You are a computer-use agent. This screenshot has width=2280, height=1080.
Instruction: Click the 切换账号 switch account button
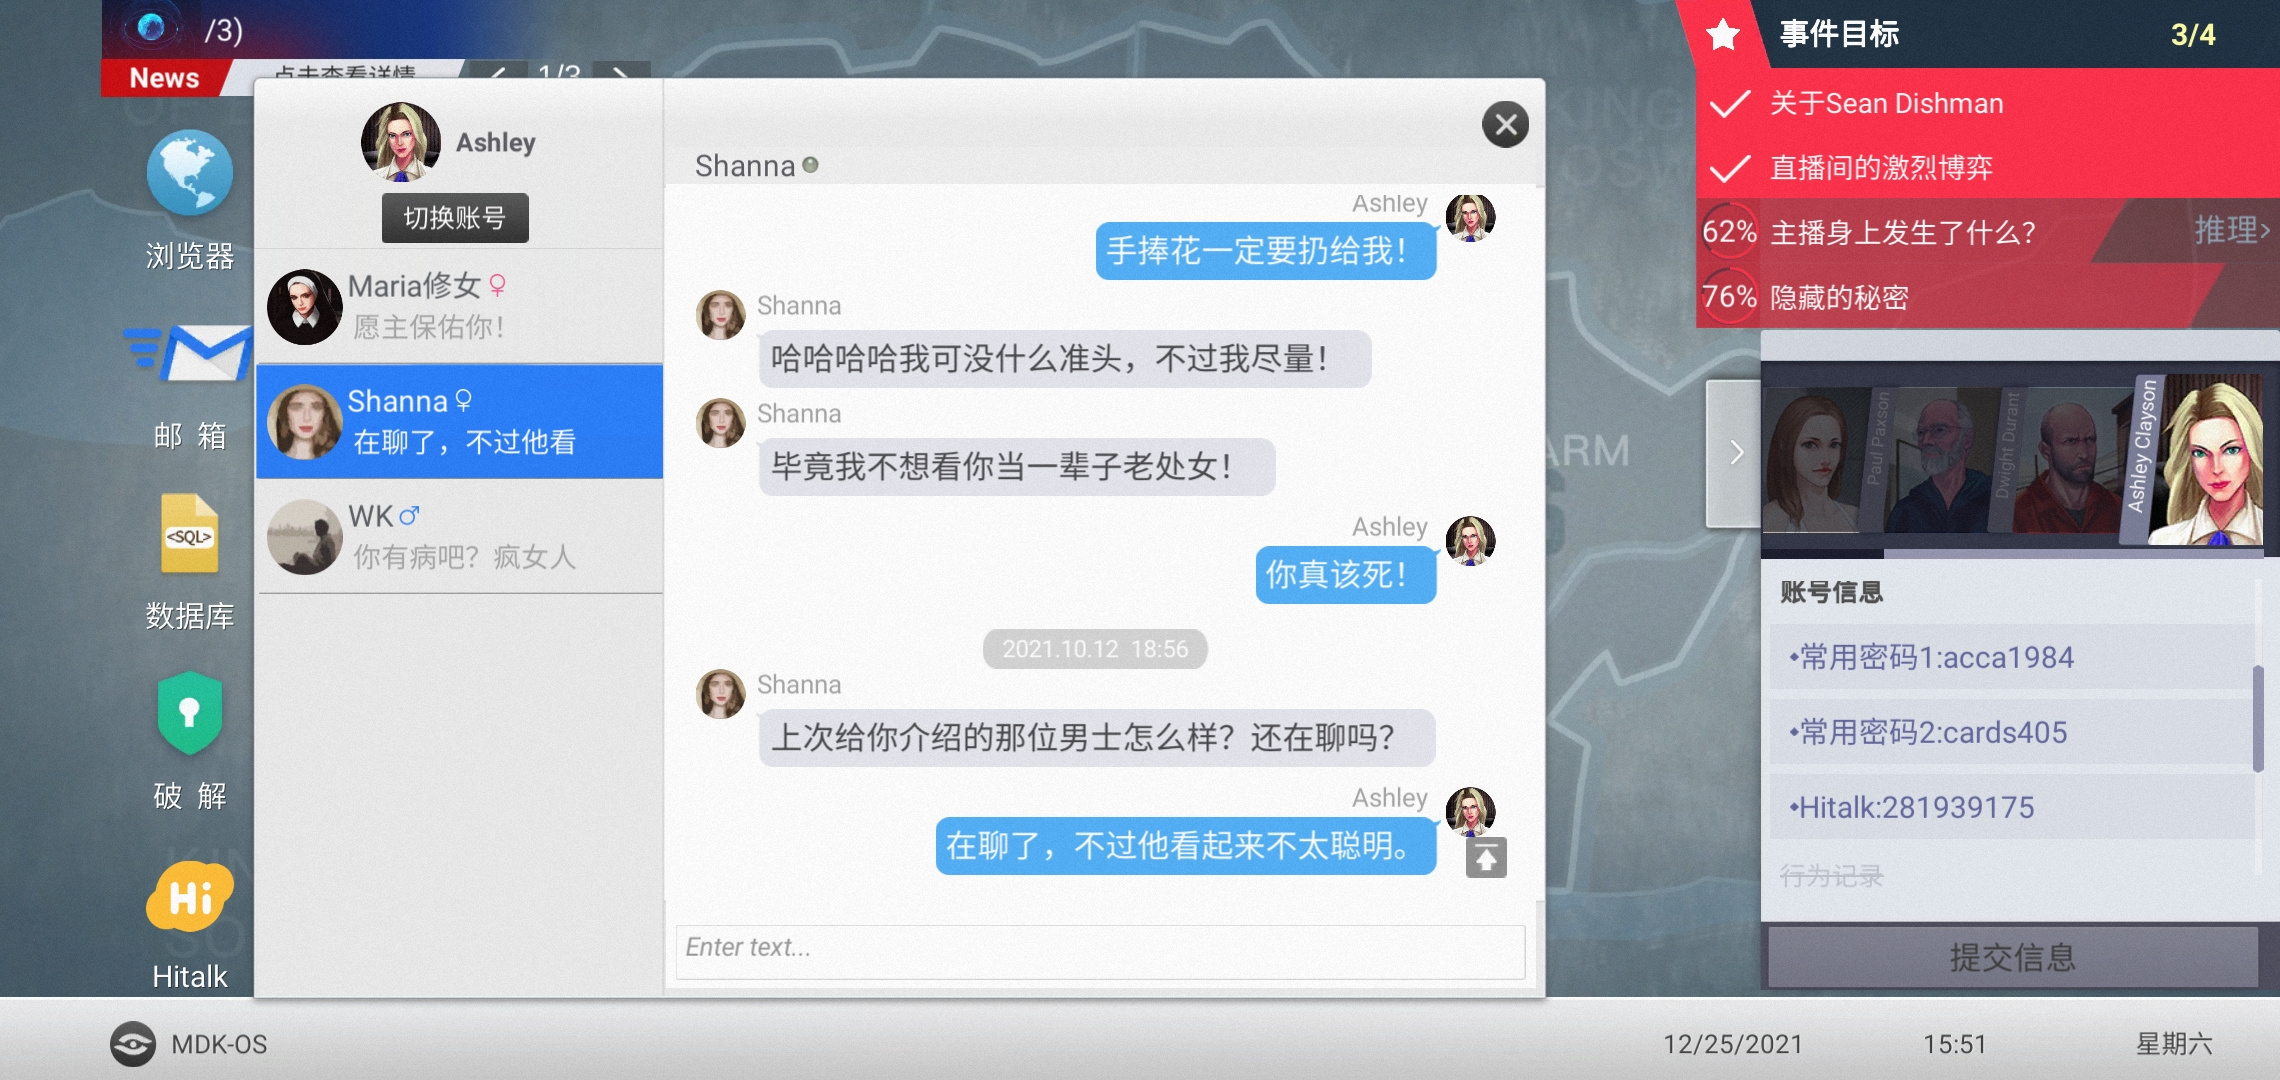455,218
